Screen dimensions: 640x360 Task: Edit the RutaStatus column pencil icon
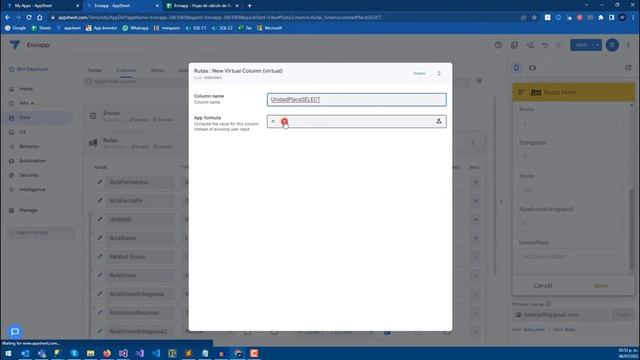[100, 238]
